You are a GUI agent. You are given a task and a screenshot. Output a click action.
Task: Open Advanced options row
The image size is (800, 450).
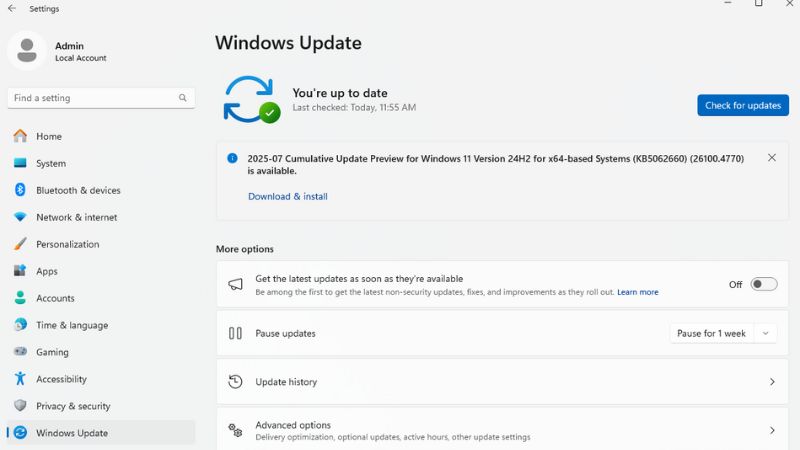(503, 430)
